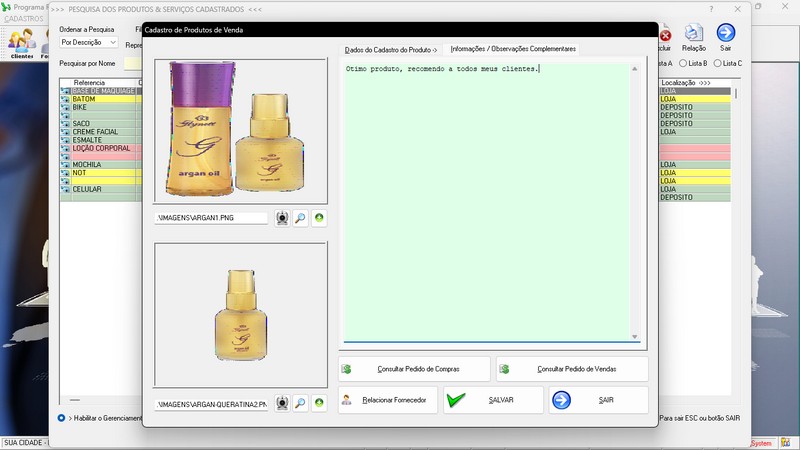Click scroll-down arrow of observations text area
Viewport: 800px width, 450px height.
[635, 336]
